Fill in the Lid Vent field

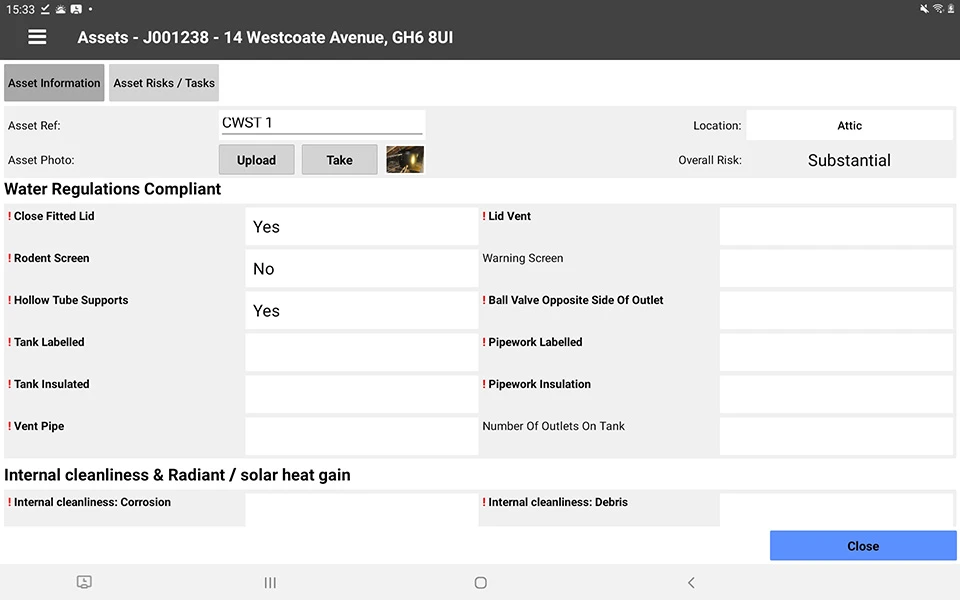tap(836, 225)
